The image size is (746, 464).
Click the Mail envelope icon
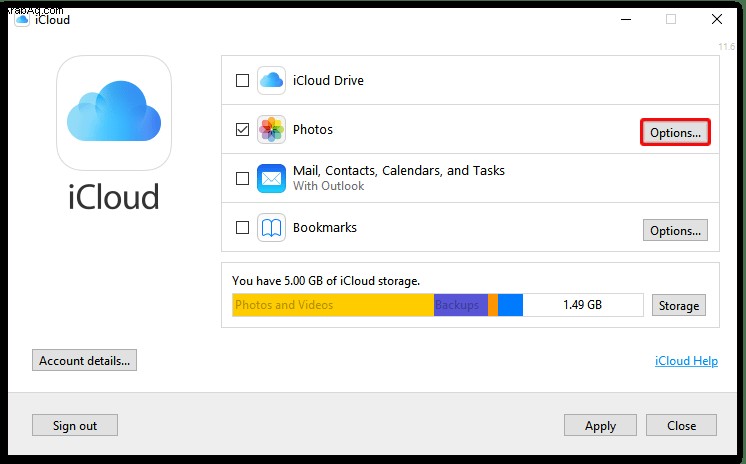tap(271, 178)
